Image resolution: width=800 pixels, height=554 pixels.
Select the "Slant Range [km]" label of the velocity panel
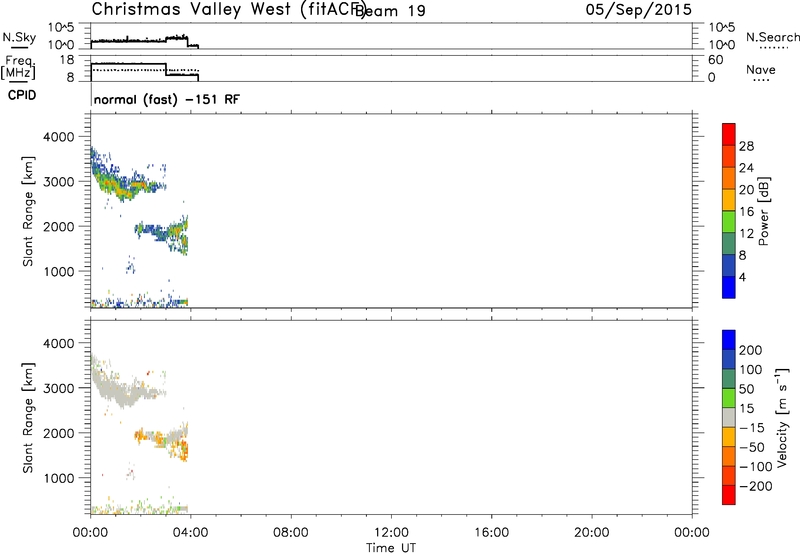[28, 418]
